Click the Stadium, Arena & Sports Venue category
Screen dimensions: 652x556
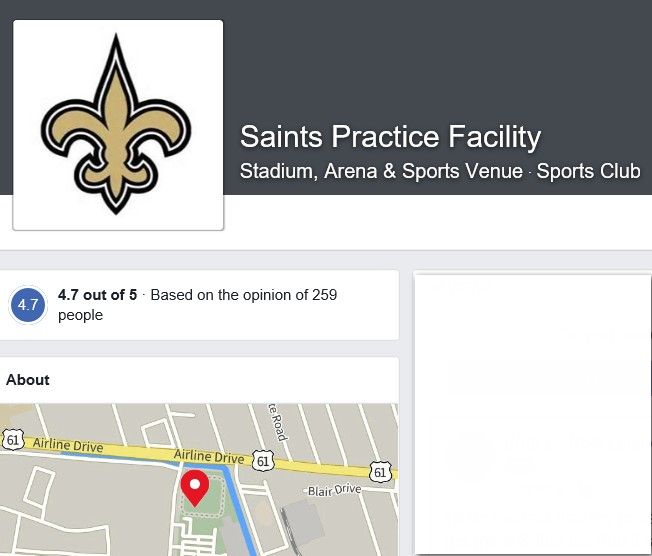pos(381,171)
